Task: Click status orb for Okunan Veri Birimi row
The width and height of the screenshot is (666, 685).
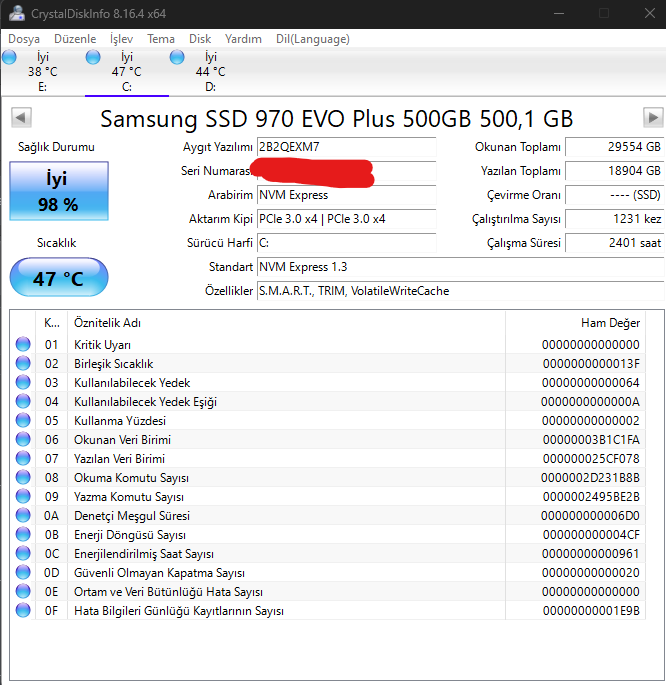Action: [23, 439]
